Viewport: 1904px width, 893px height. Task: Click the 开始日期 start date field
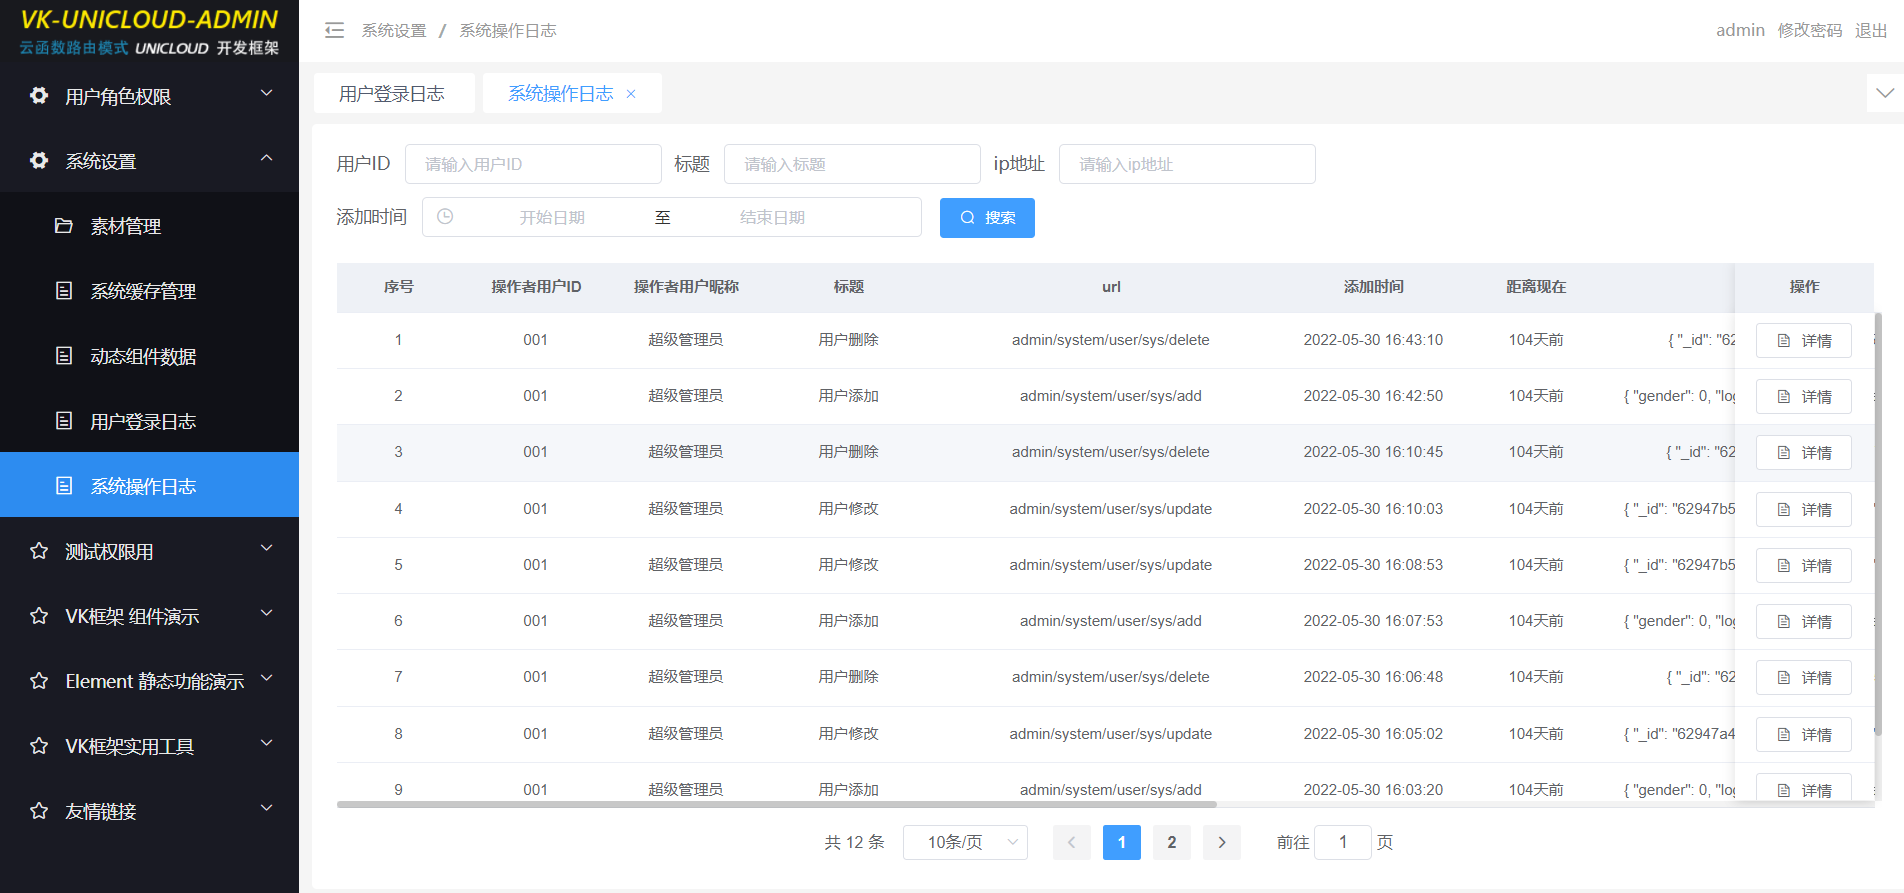coord(552,217)
